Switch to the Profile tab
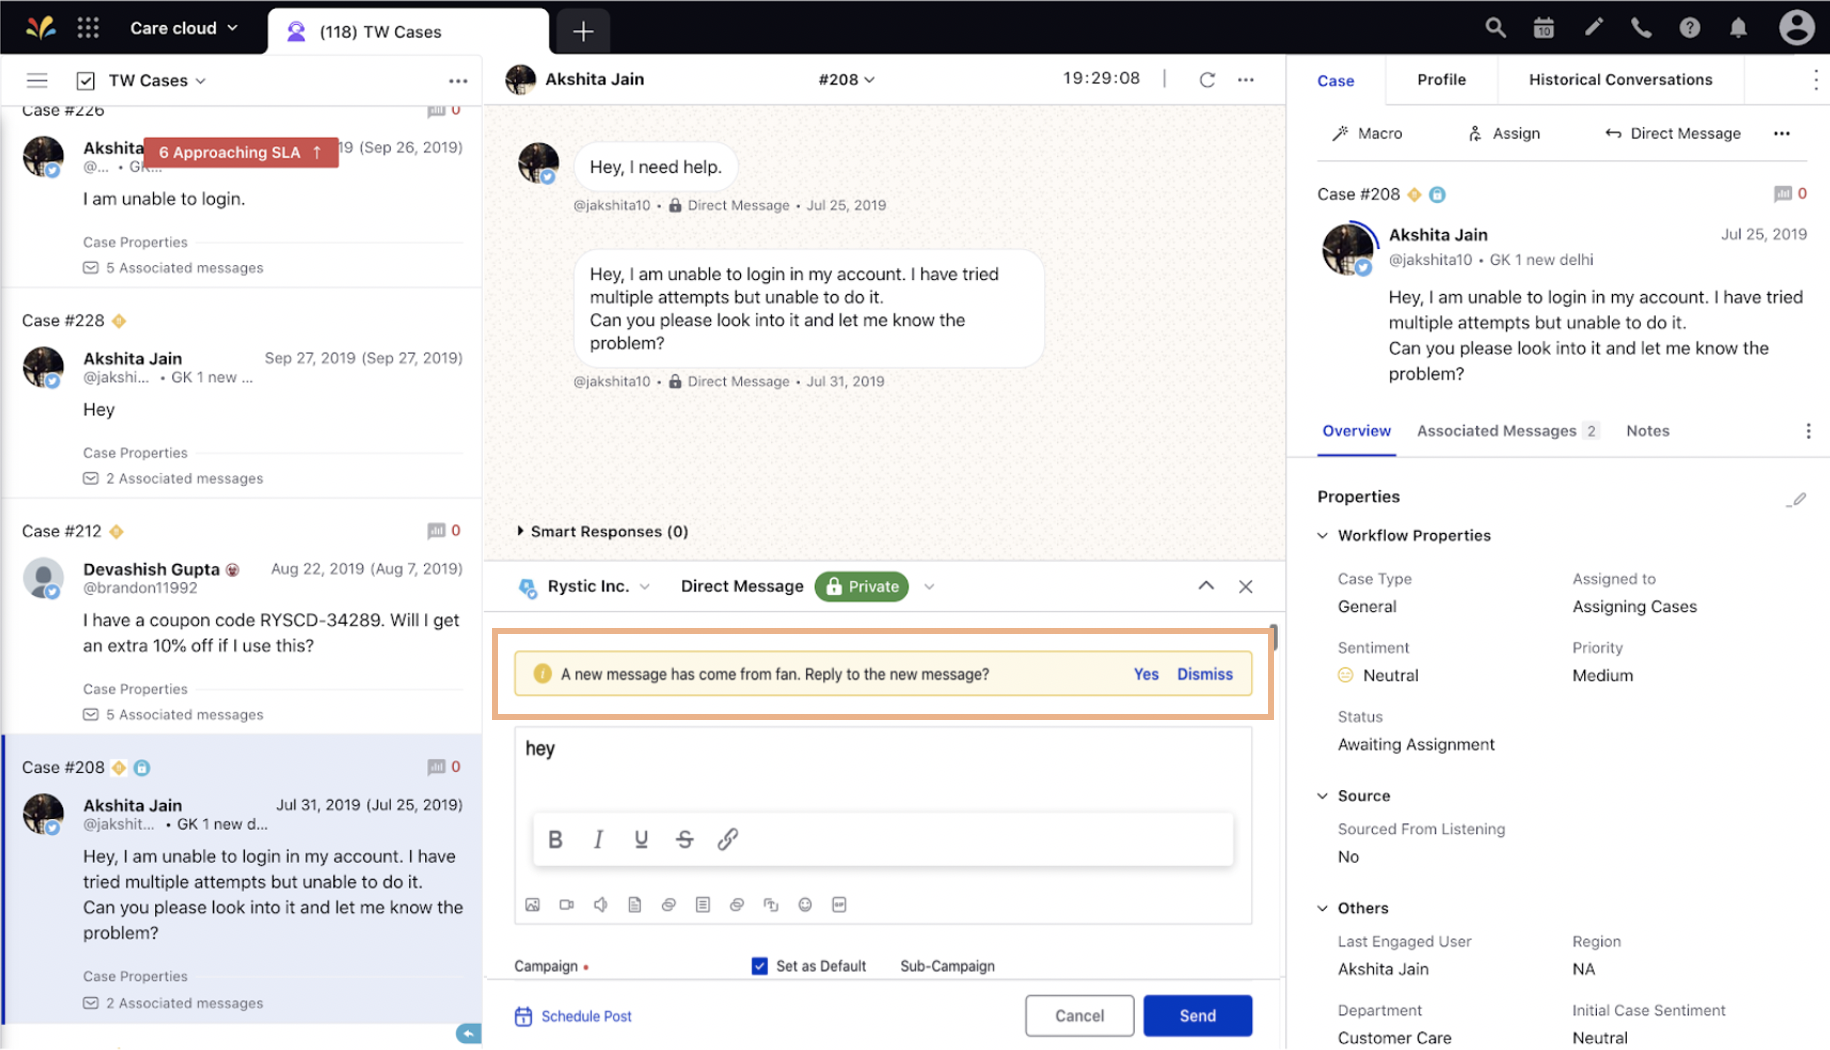The height and width of the screenshot is (1050, 1830). 1441,80
